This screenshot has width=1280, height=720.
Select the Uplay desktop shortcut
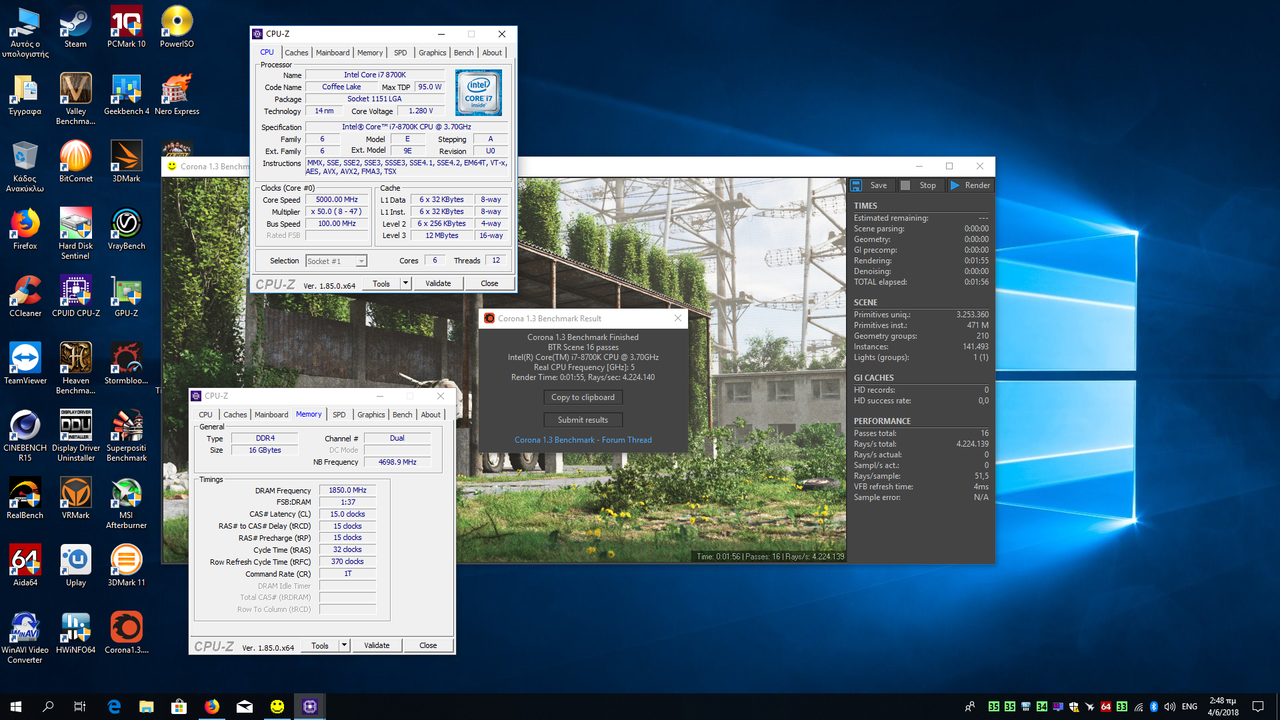pyautogui.click(x=75, y=566)
